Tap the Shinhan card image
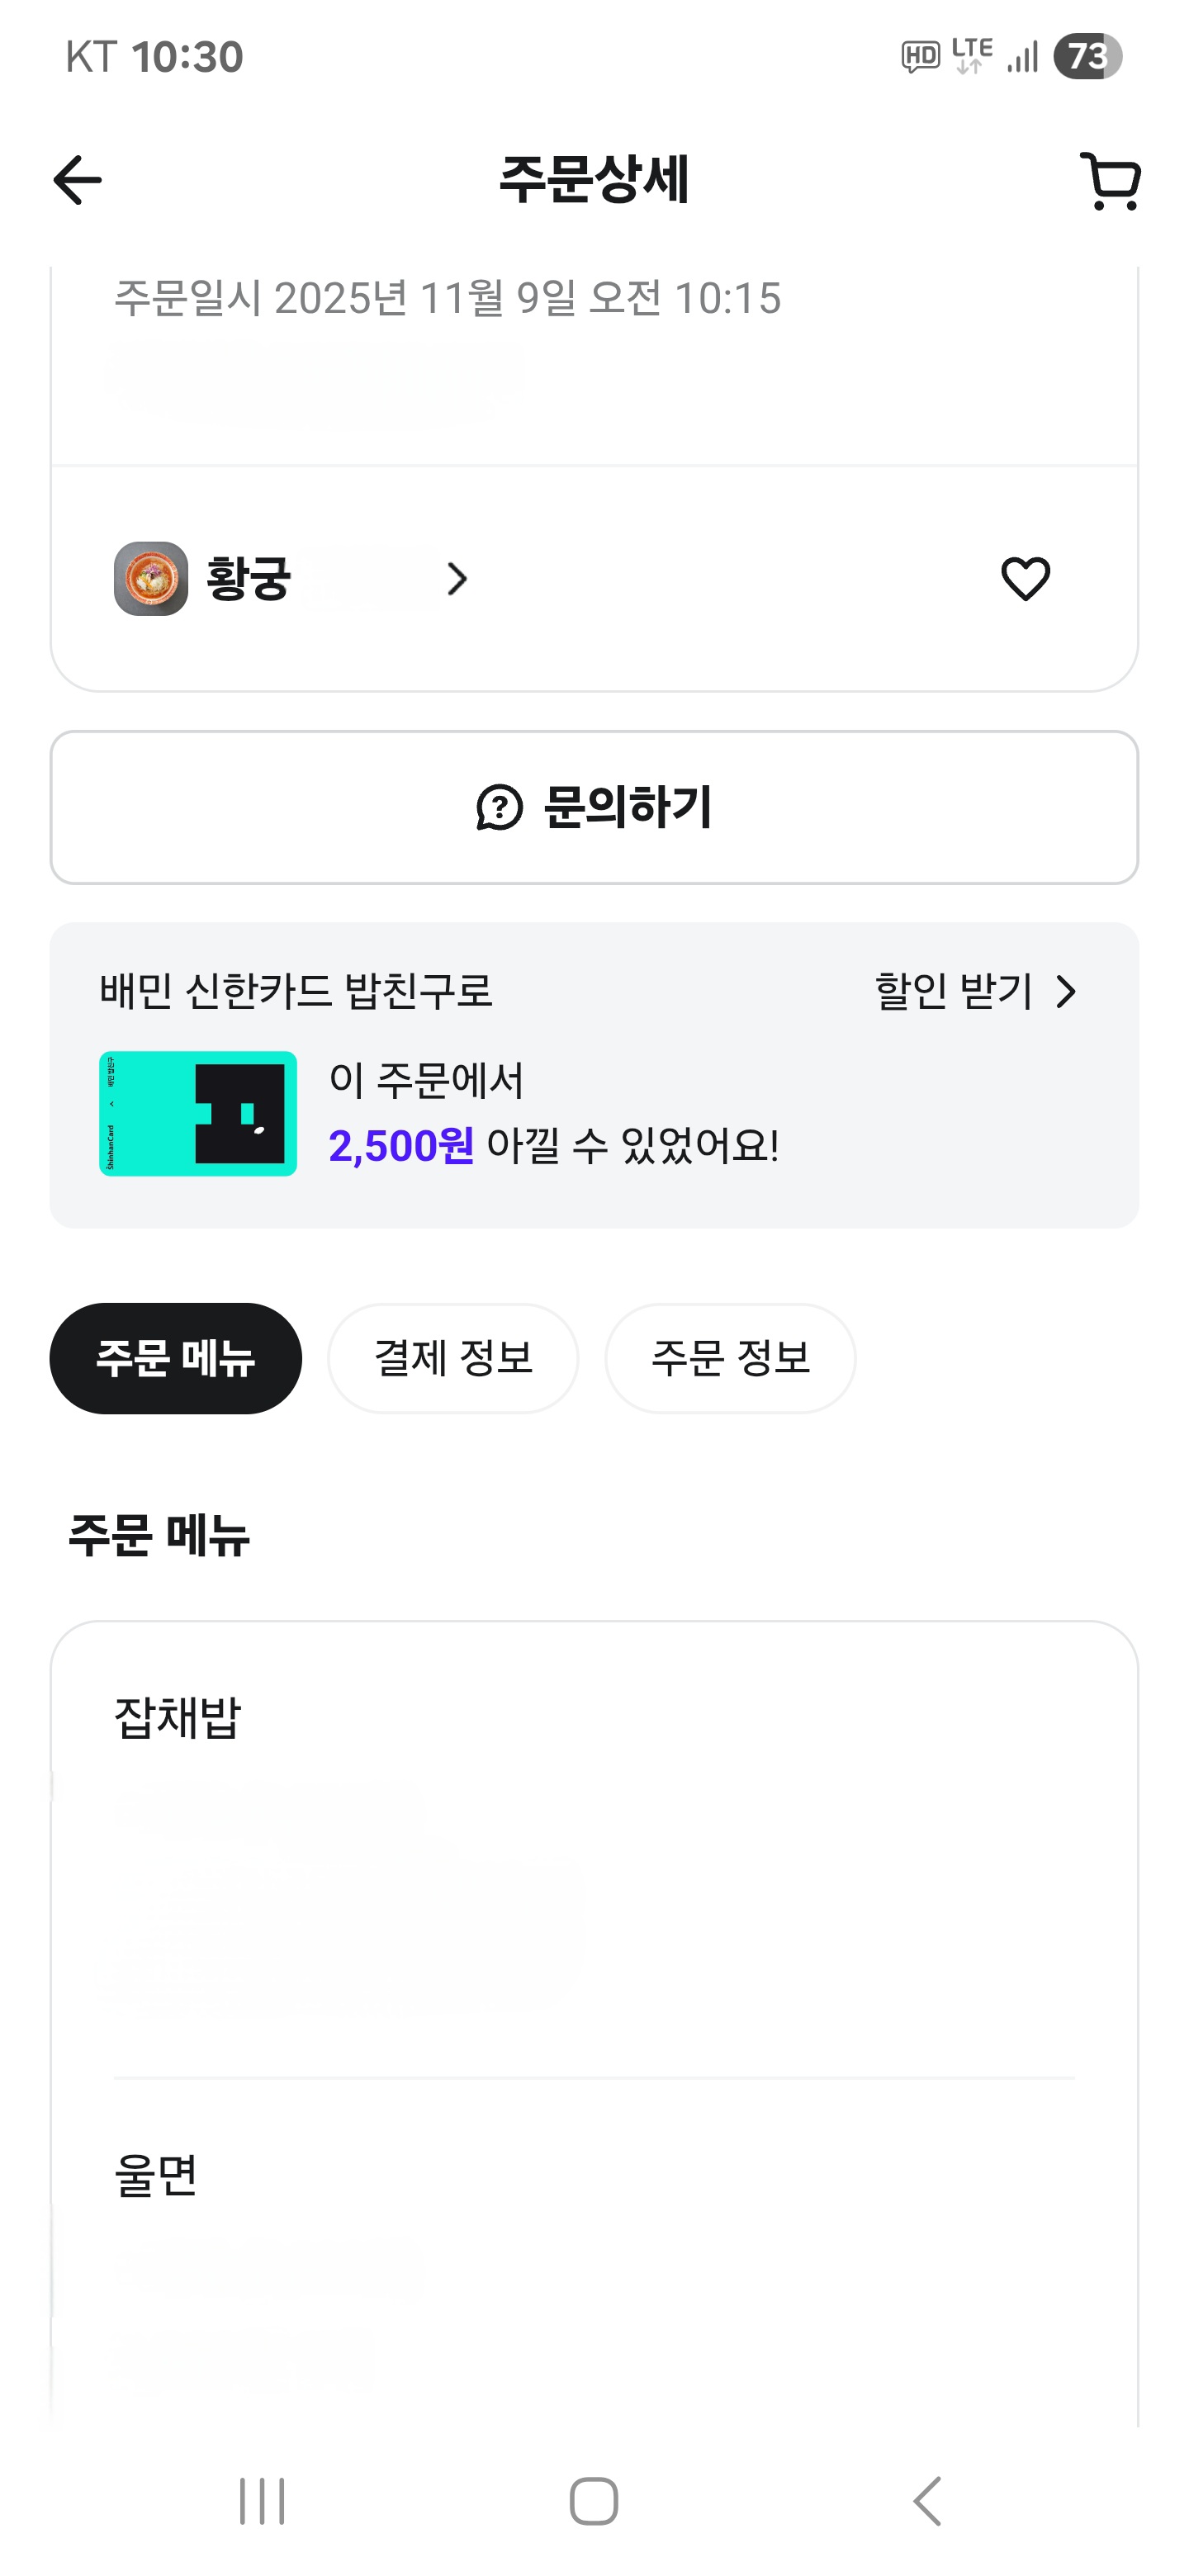Screen dimensions: 1189x2576 [198, 1113]
